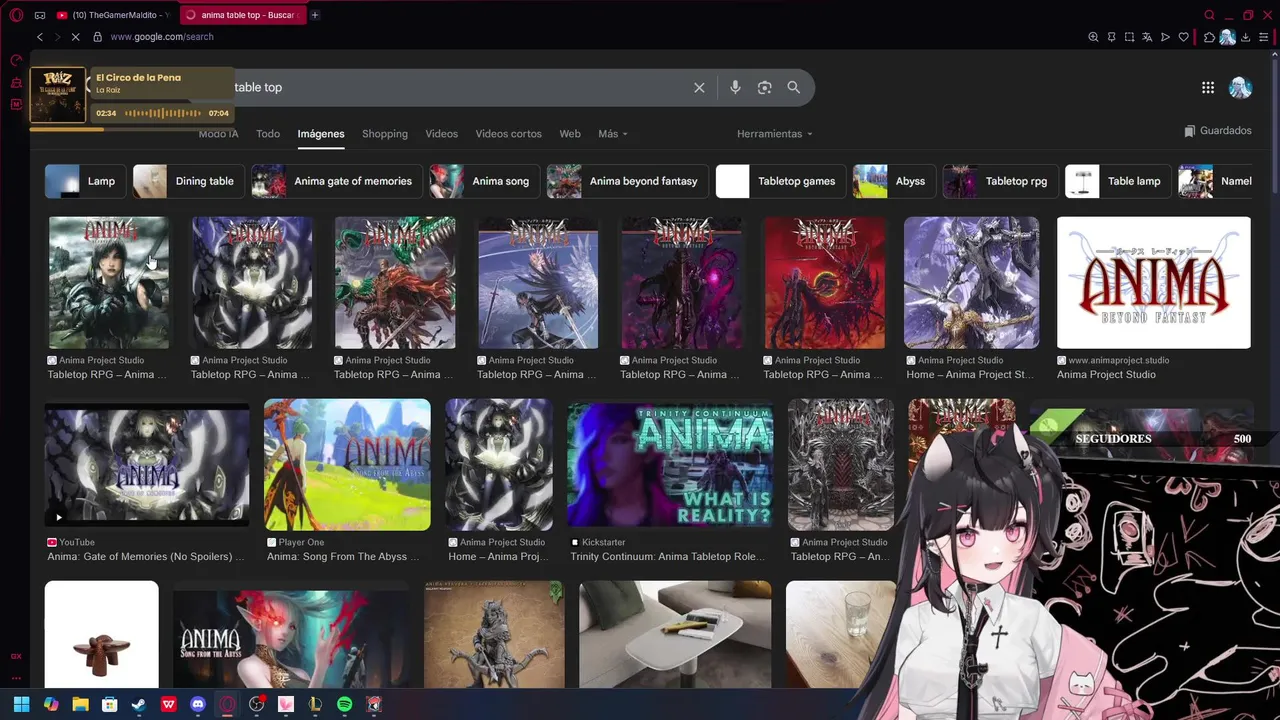Switch to the TheGamerMaldito YouTube tab
Image resolution: width=1280 pixels, height=720 pixels.
pyautogui.click(x=115, y=15)
